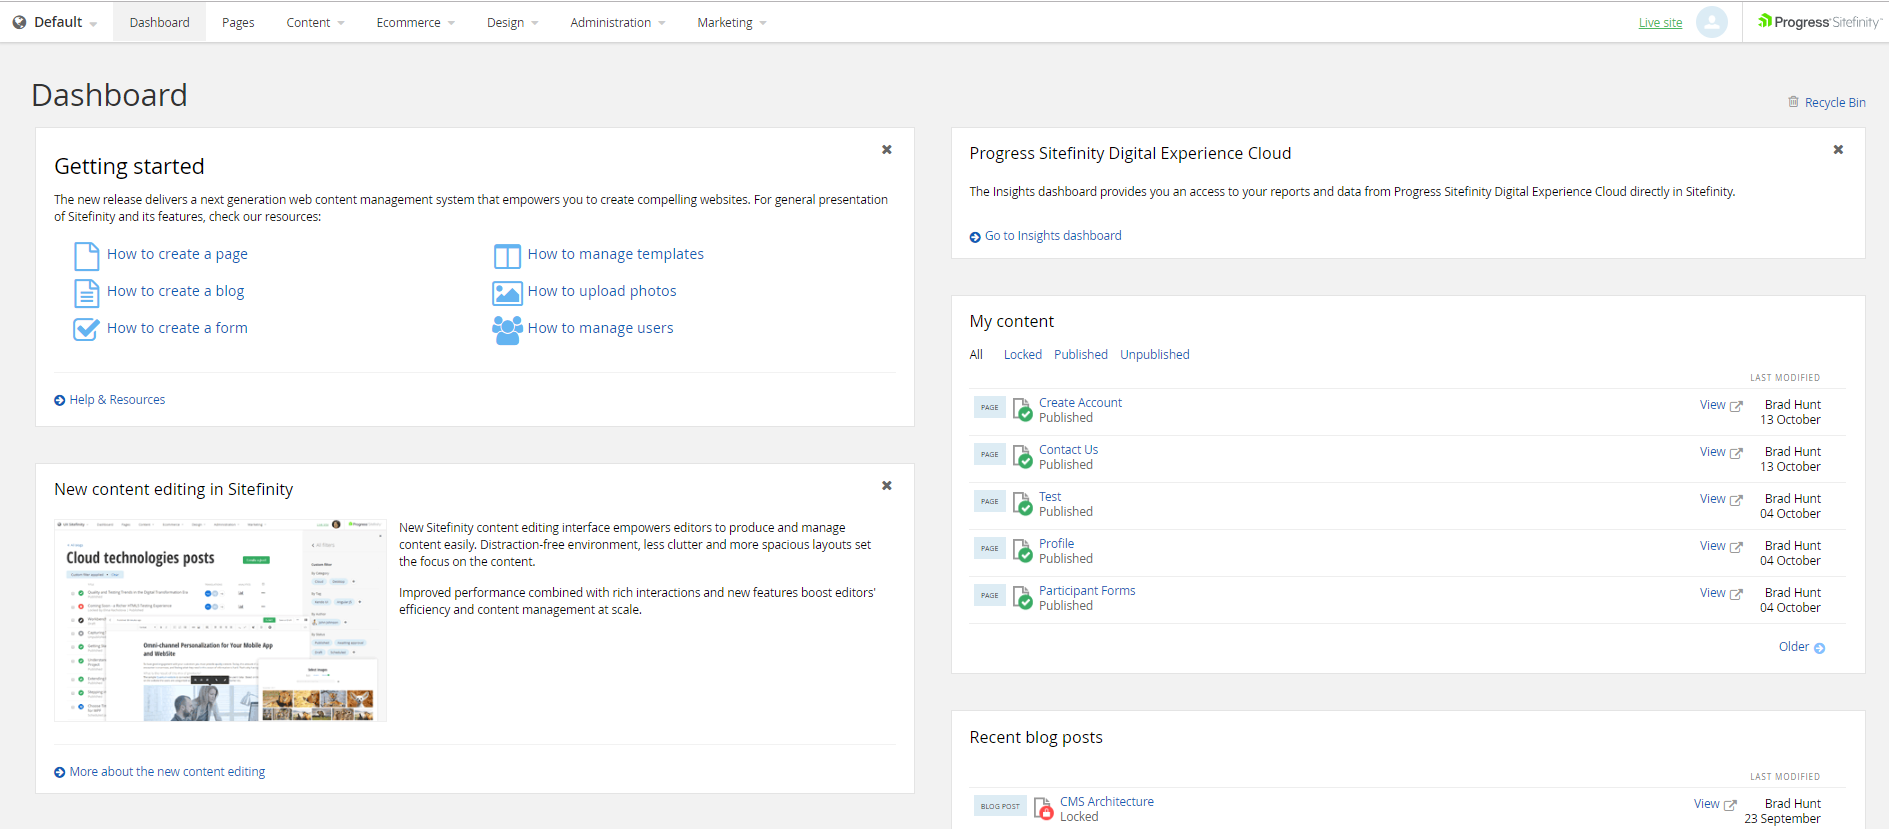Open How to create a page link
Image resolution: width=1889 pixels, height=829 pixels.
177,254
